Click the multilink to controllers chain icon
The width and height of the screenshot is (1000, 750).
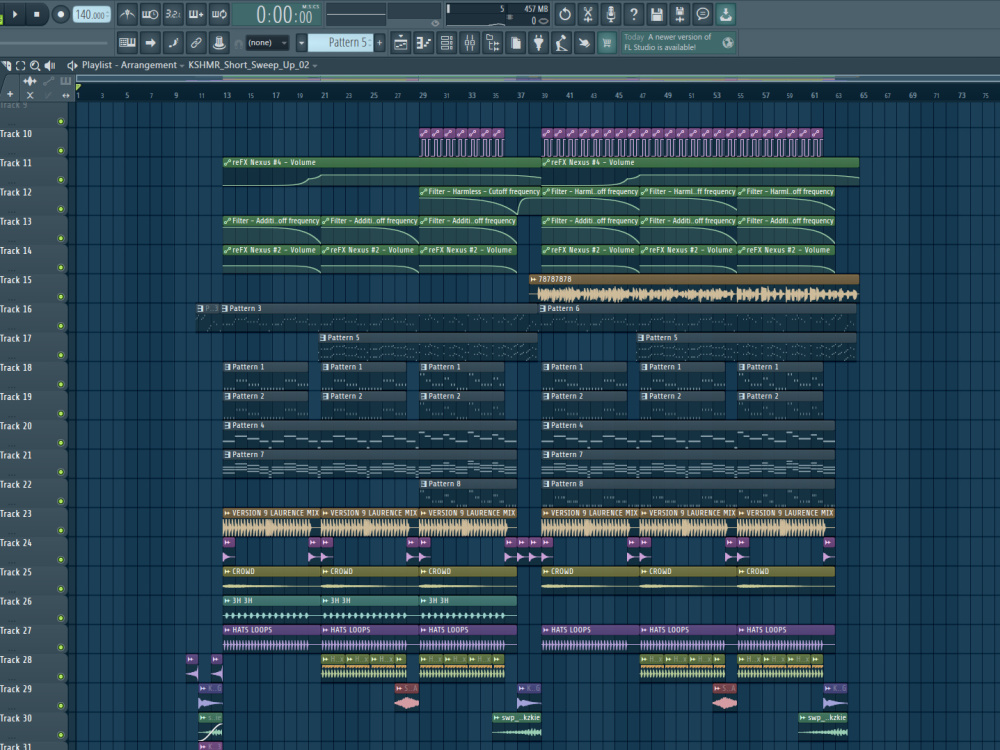click(x=196, y=43)
